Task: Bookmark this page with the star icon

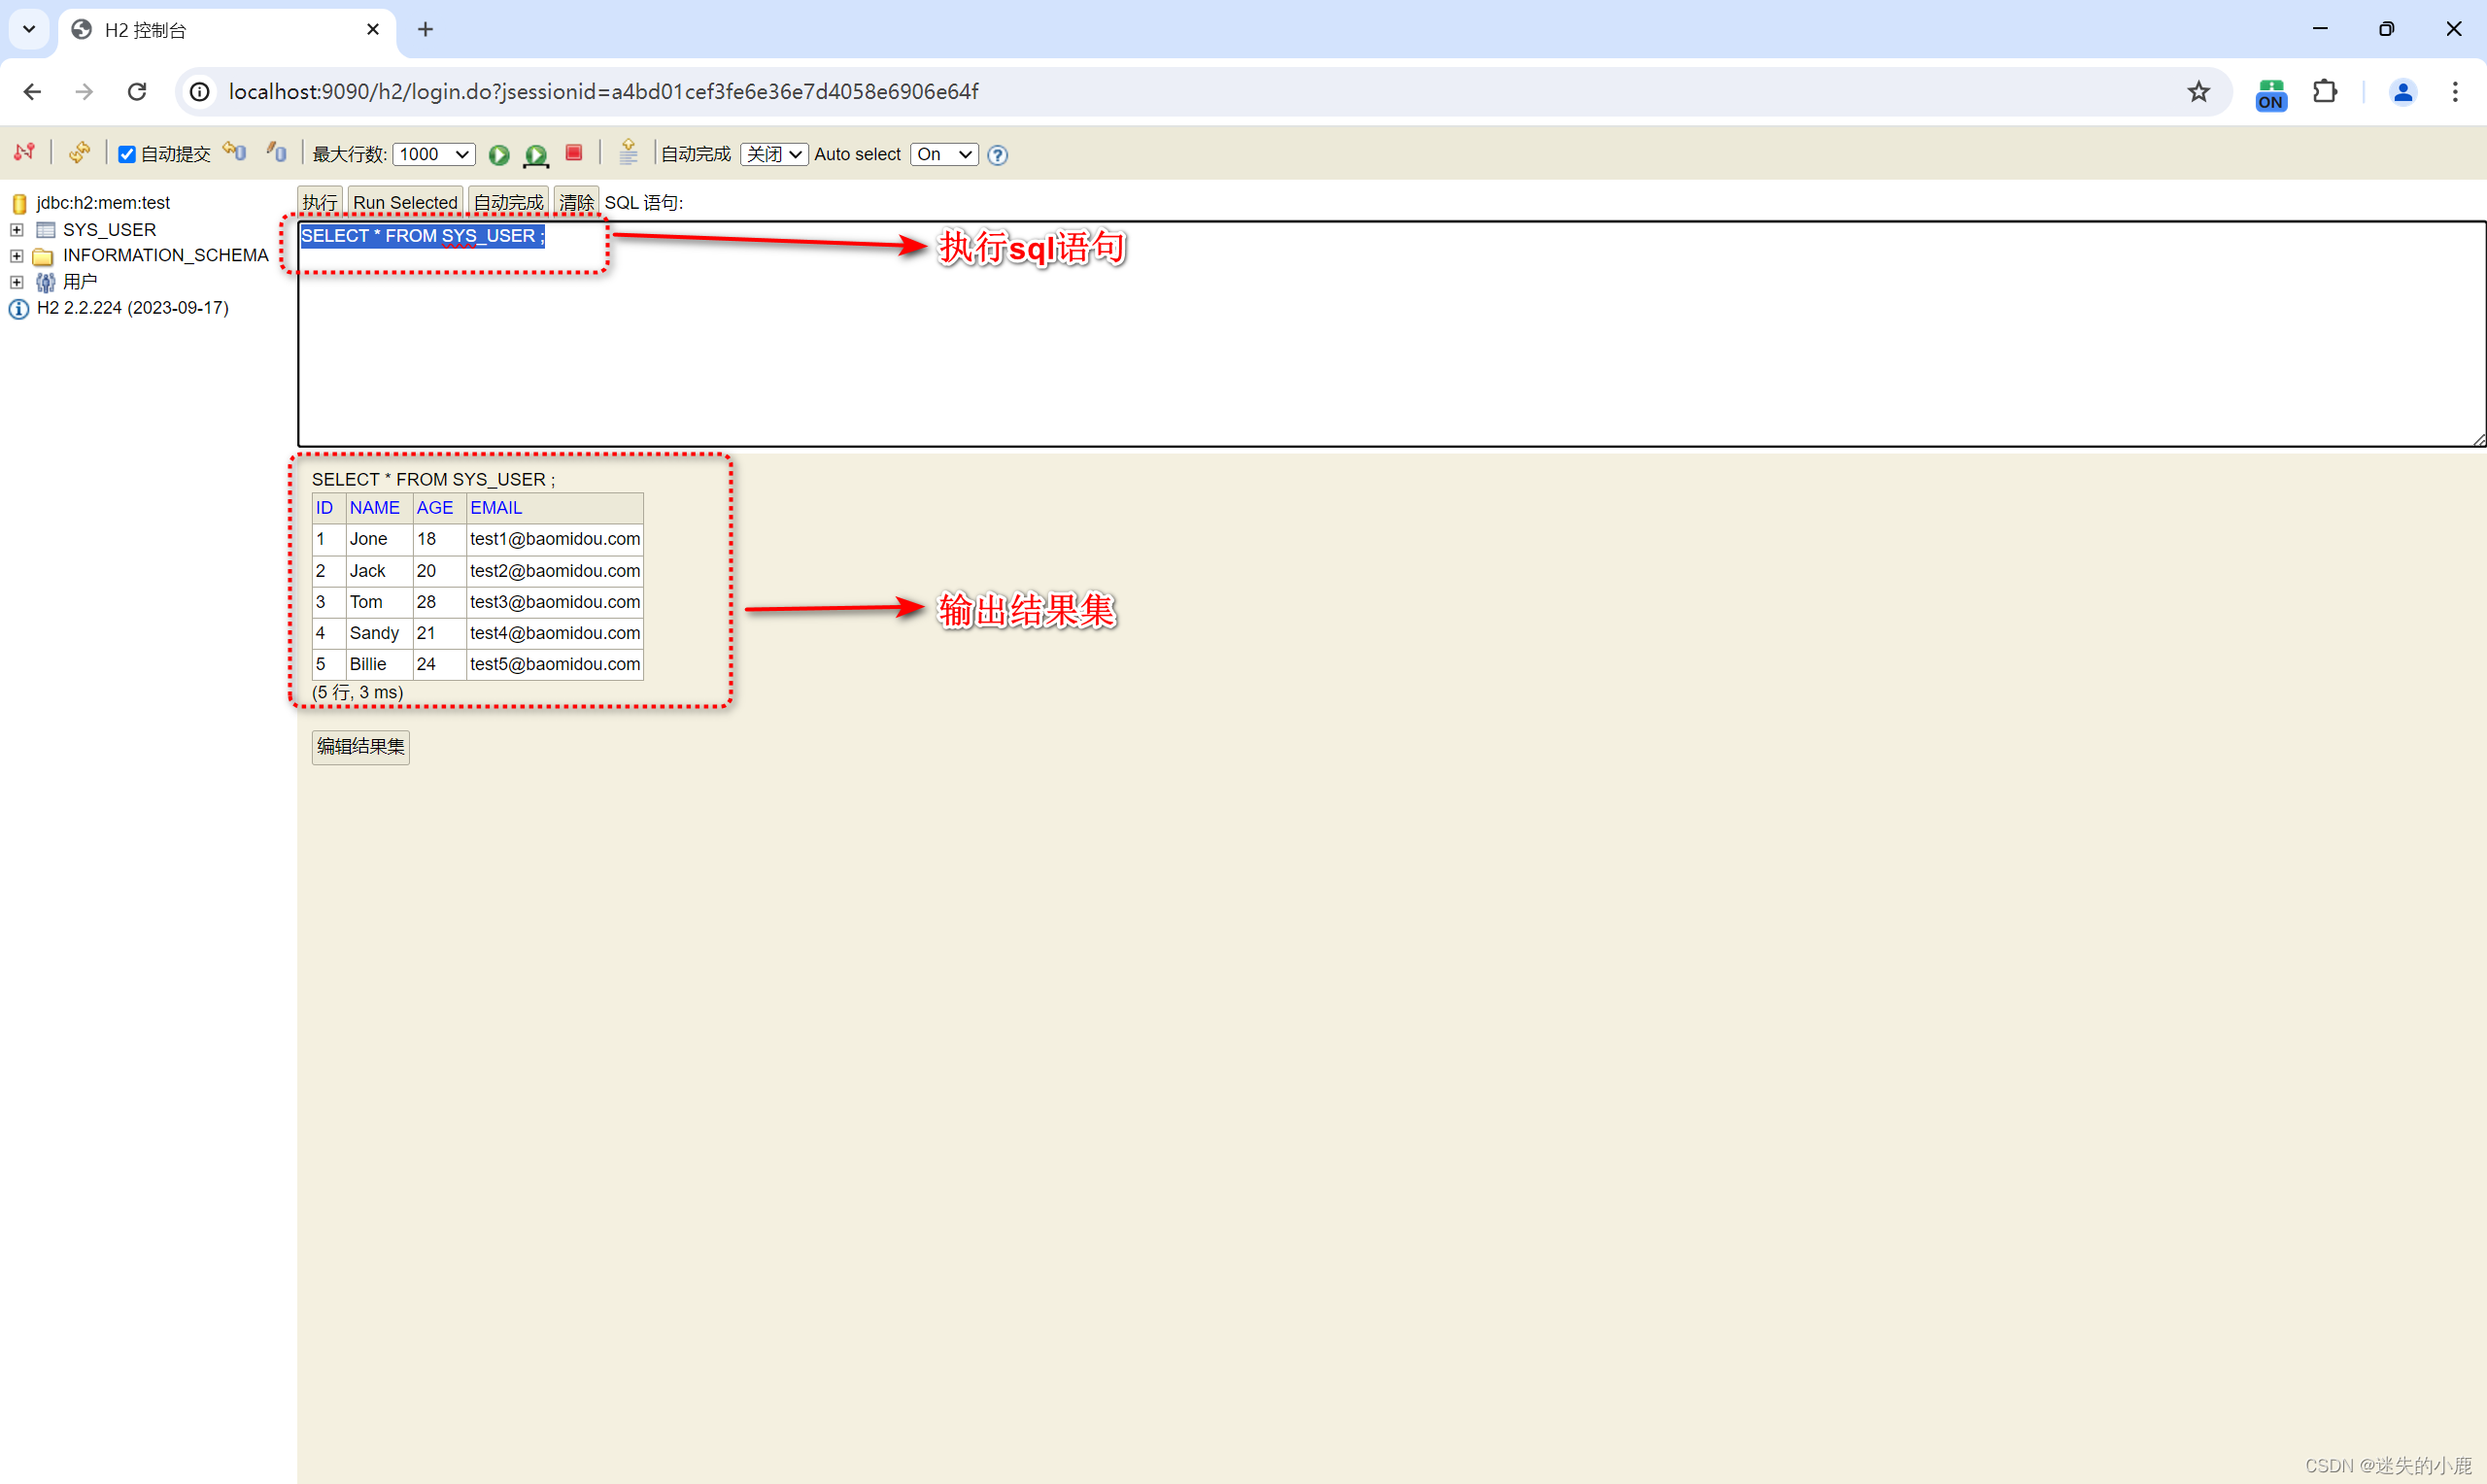Action: pos(2198,91)
